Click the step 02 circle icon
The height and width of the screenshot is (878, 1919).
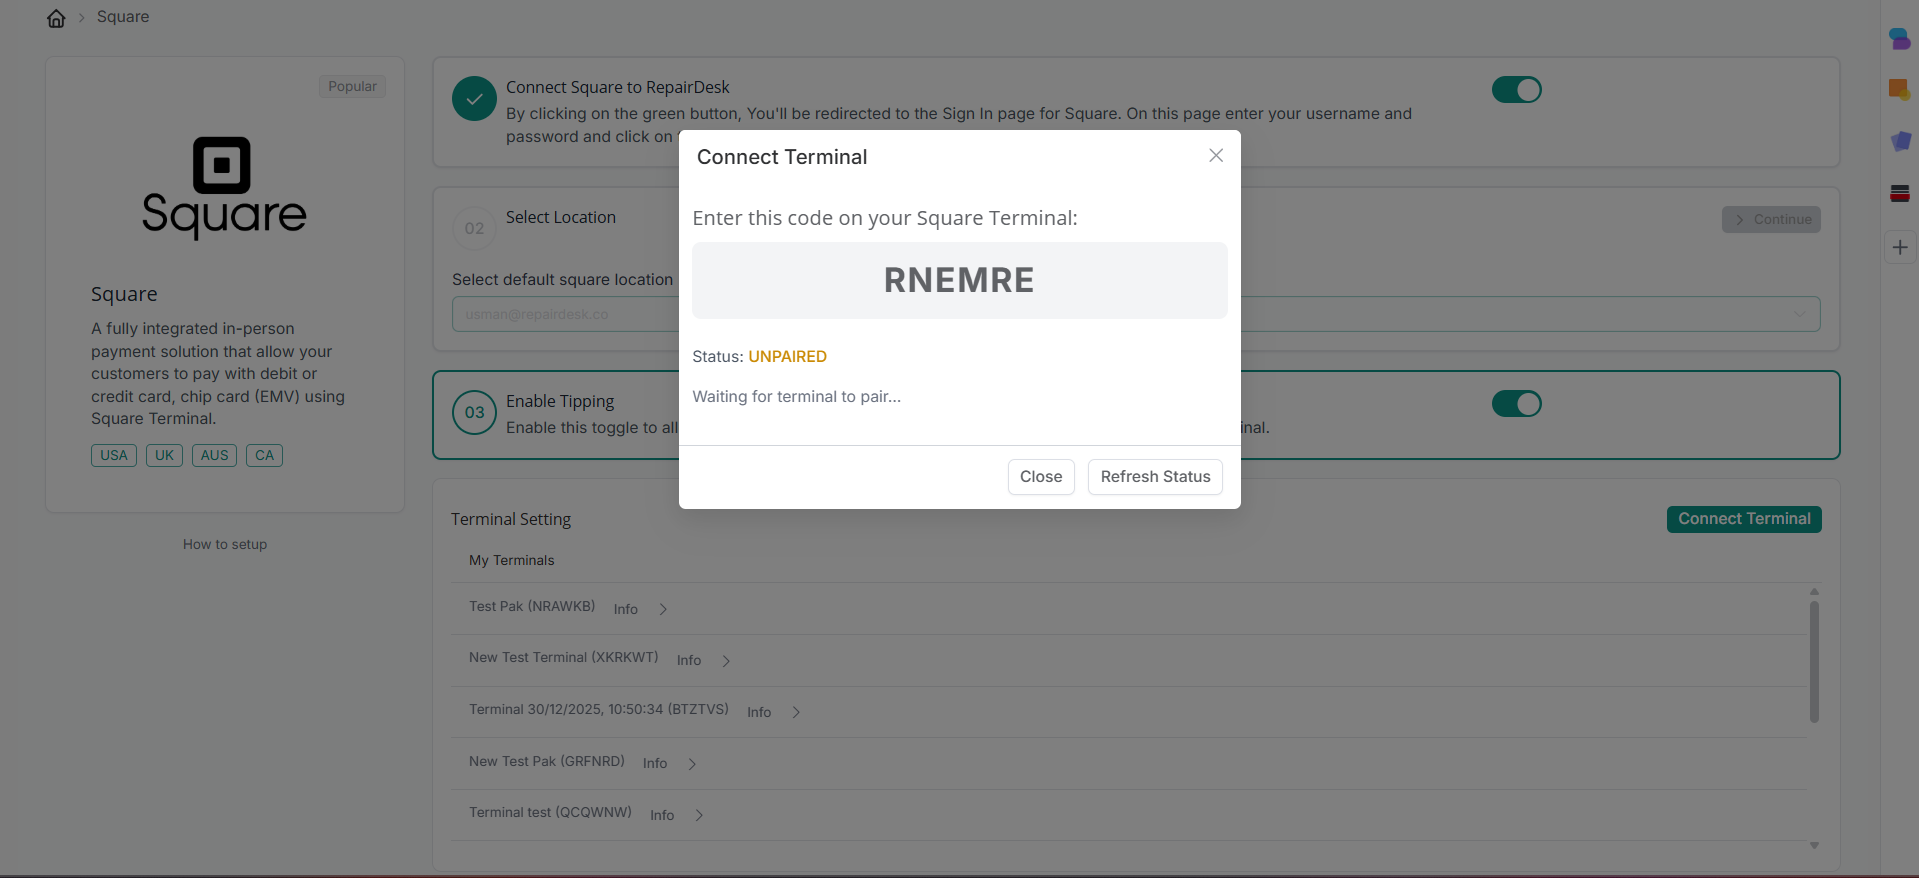pyautogui.click(x=474, y=228)
